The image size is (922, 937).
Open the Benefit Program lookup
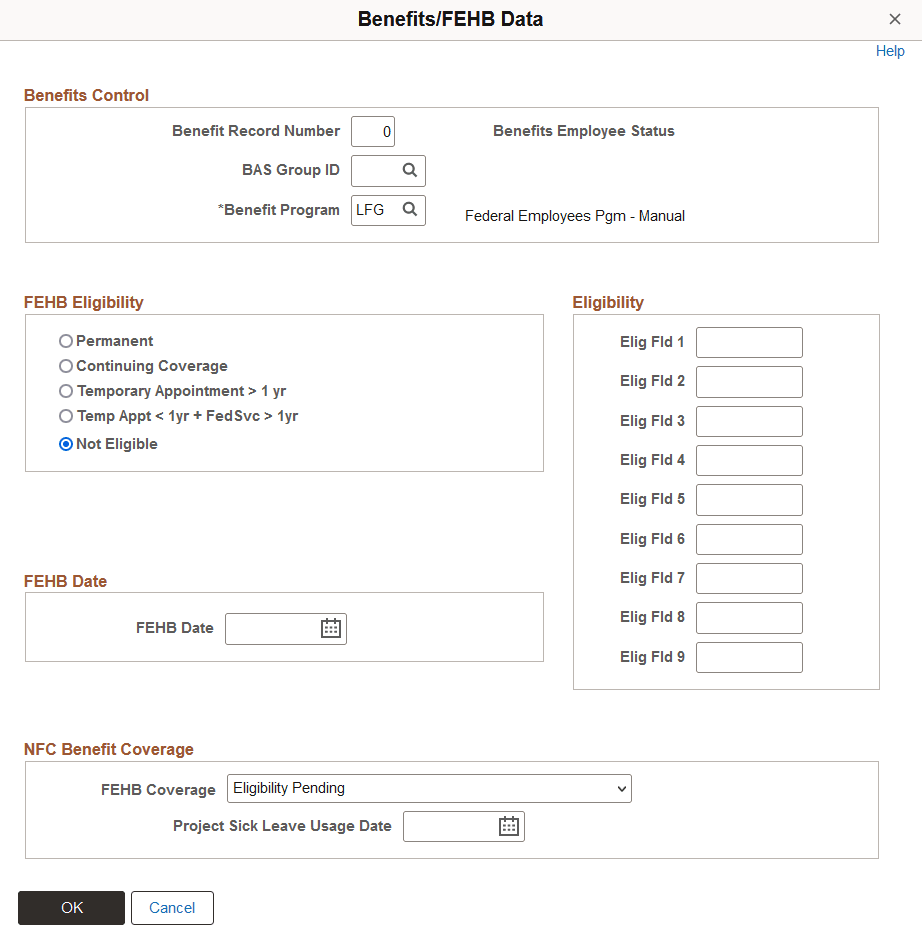coord(409,210)
